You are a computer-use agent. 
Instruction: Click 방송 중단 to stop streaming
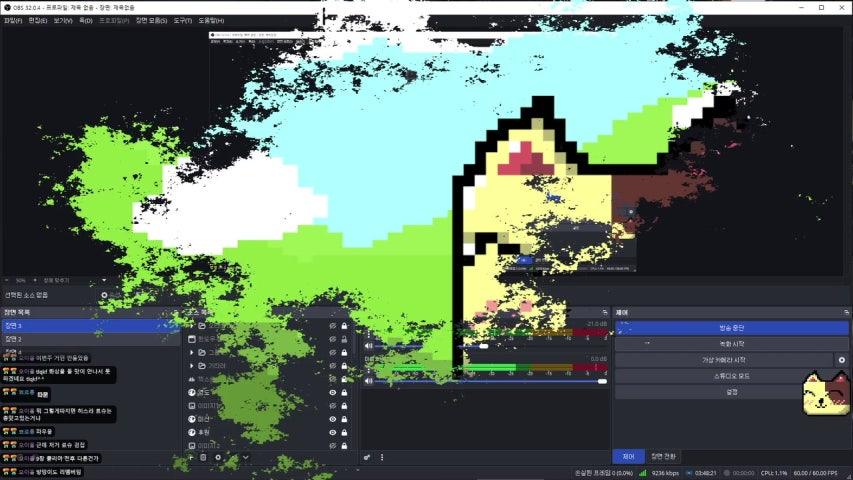pyautogui.click(x=732, y=328)
